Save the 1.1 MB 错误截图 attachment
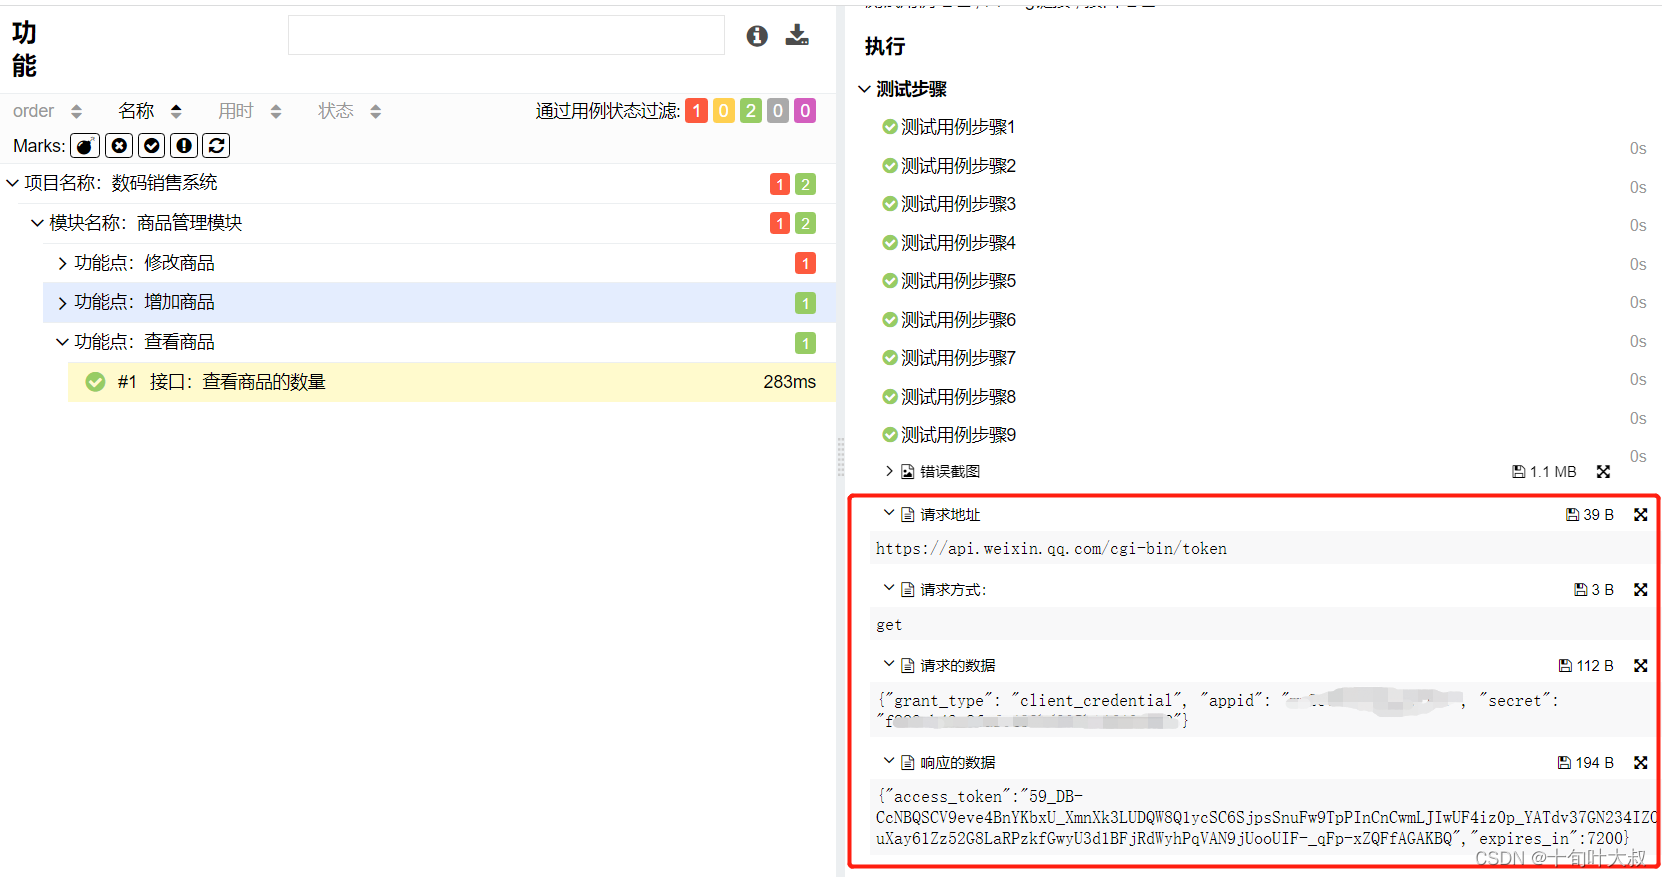This screenshot has width=1662, height=877. pos(1544,472)
